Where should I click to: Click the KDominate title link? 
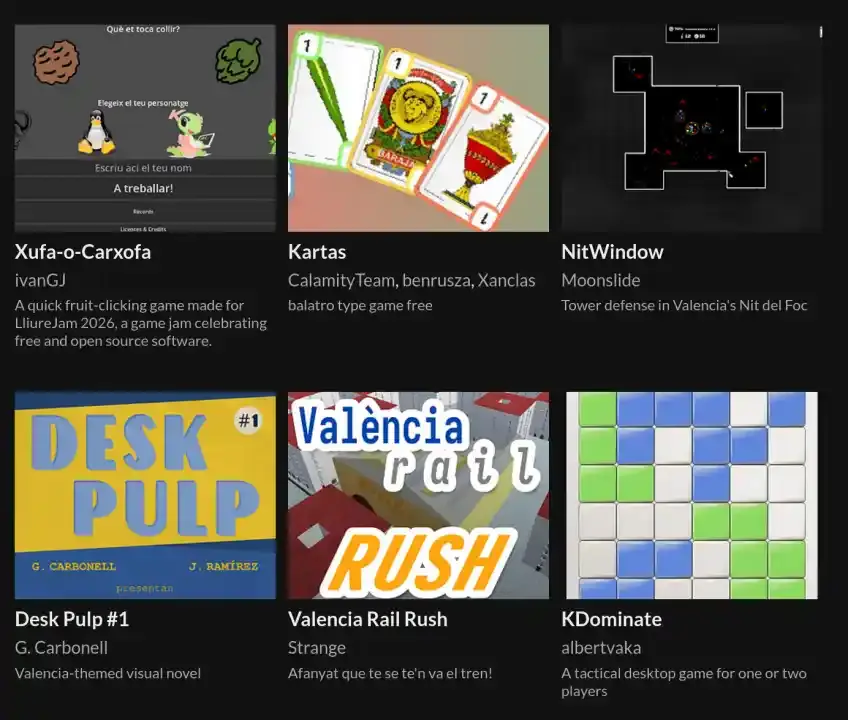[x=612, y=619]
